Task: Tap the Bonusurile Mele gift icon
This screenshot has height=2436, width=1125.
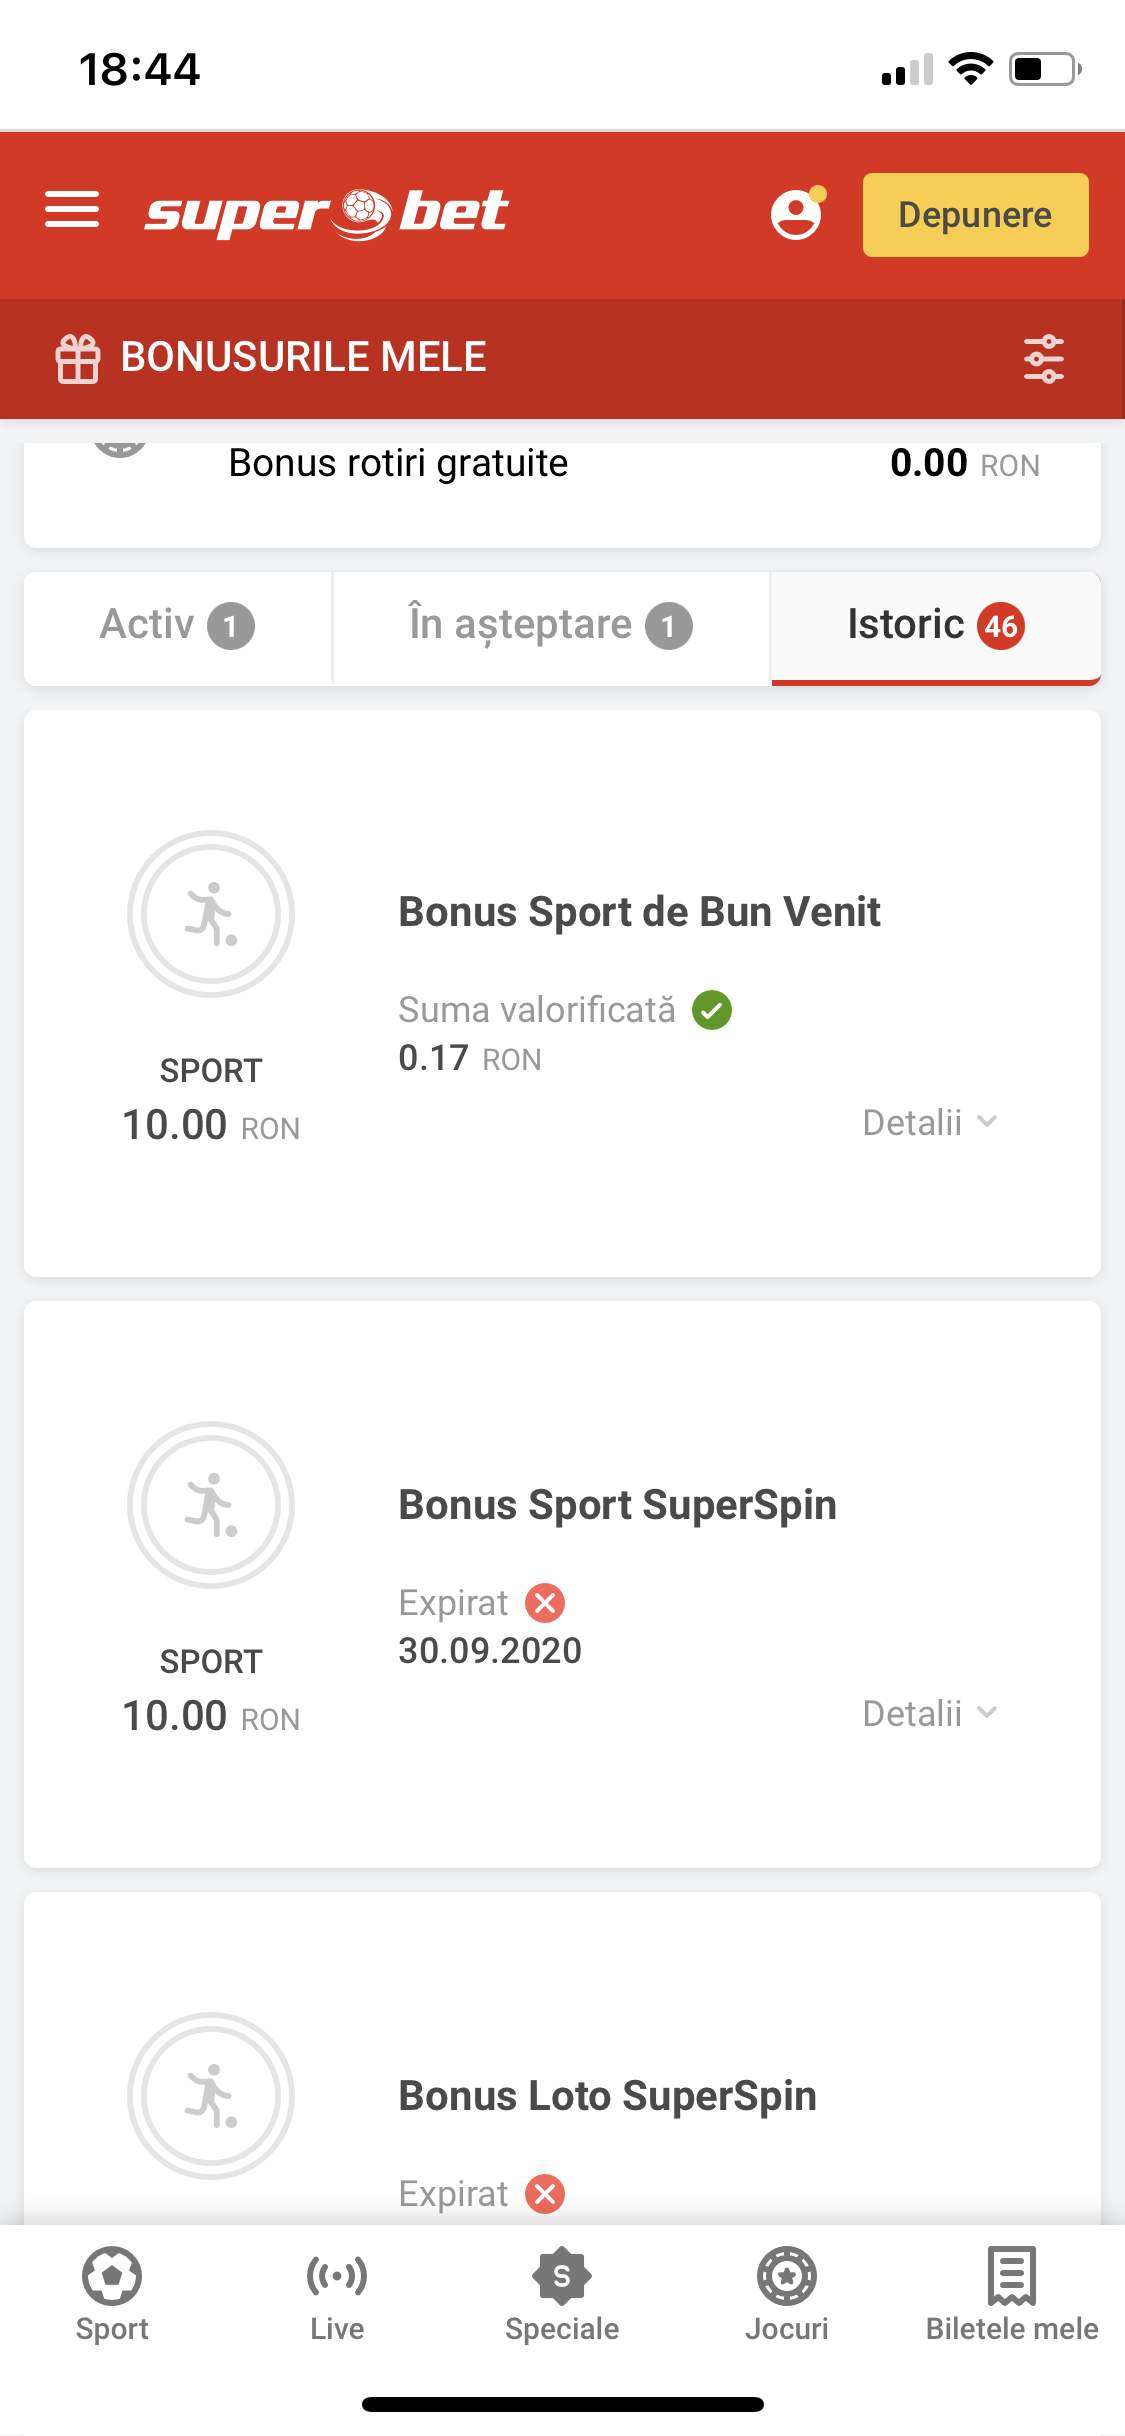Action: pos(78,359)
